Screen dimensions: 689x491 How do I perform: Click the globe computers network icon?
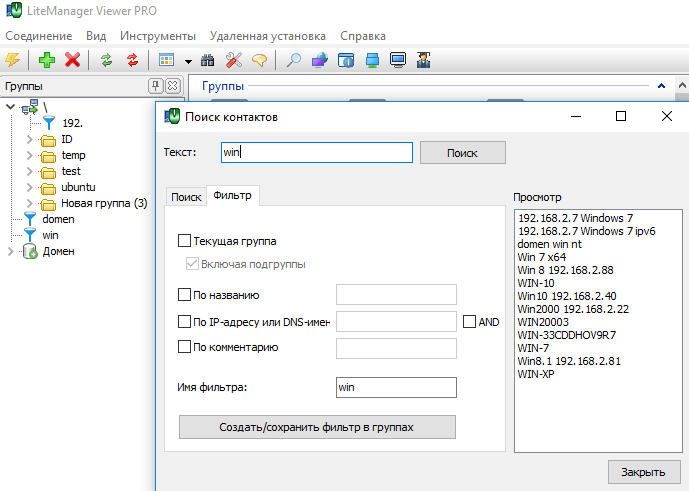(x=320, y=60)
